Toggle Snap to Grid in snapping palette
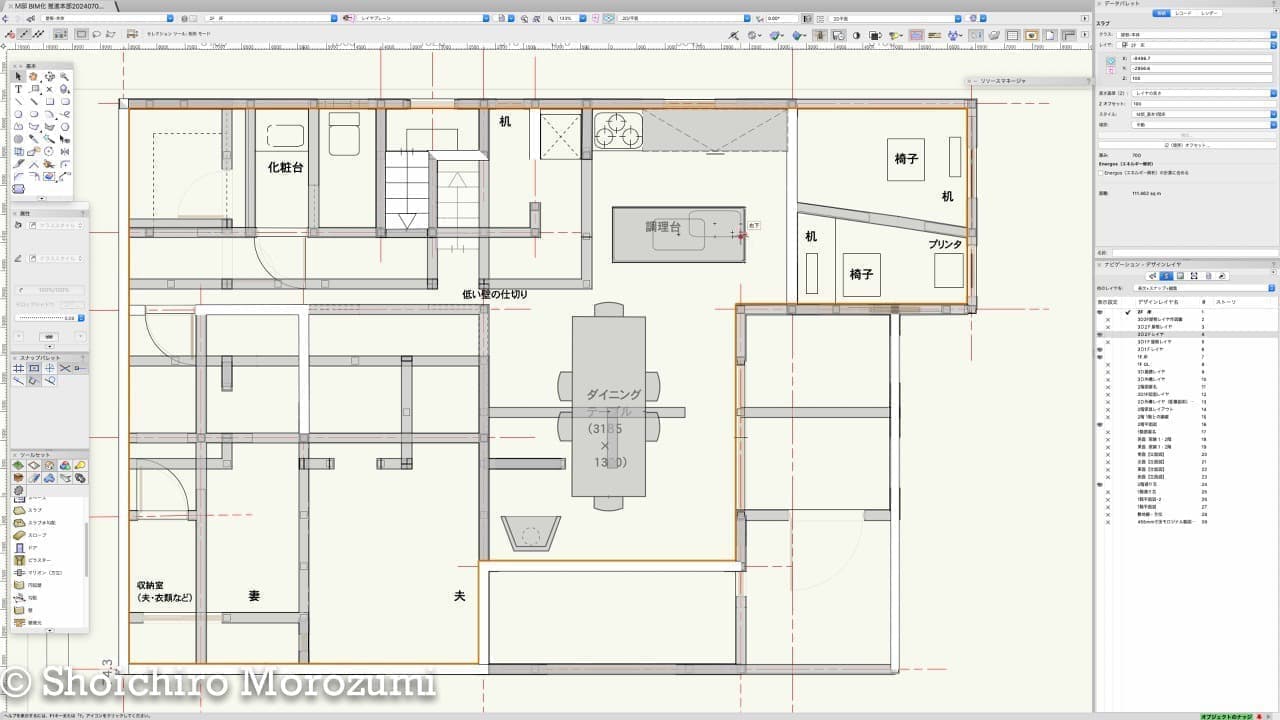The width and height of the screenshot is (1280, 720). (18, 369)
